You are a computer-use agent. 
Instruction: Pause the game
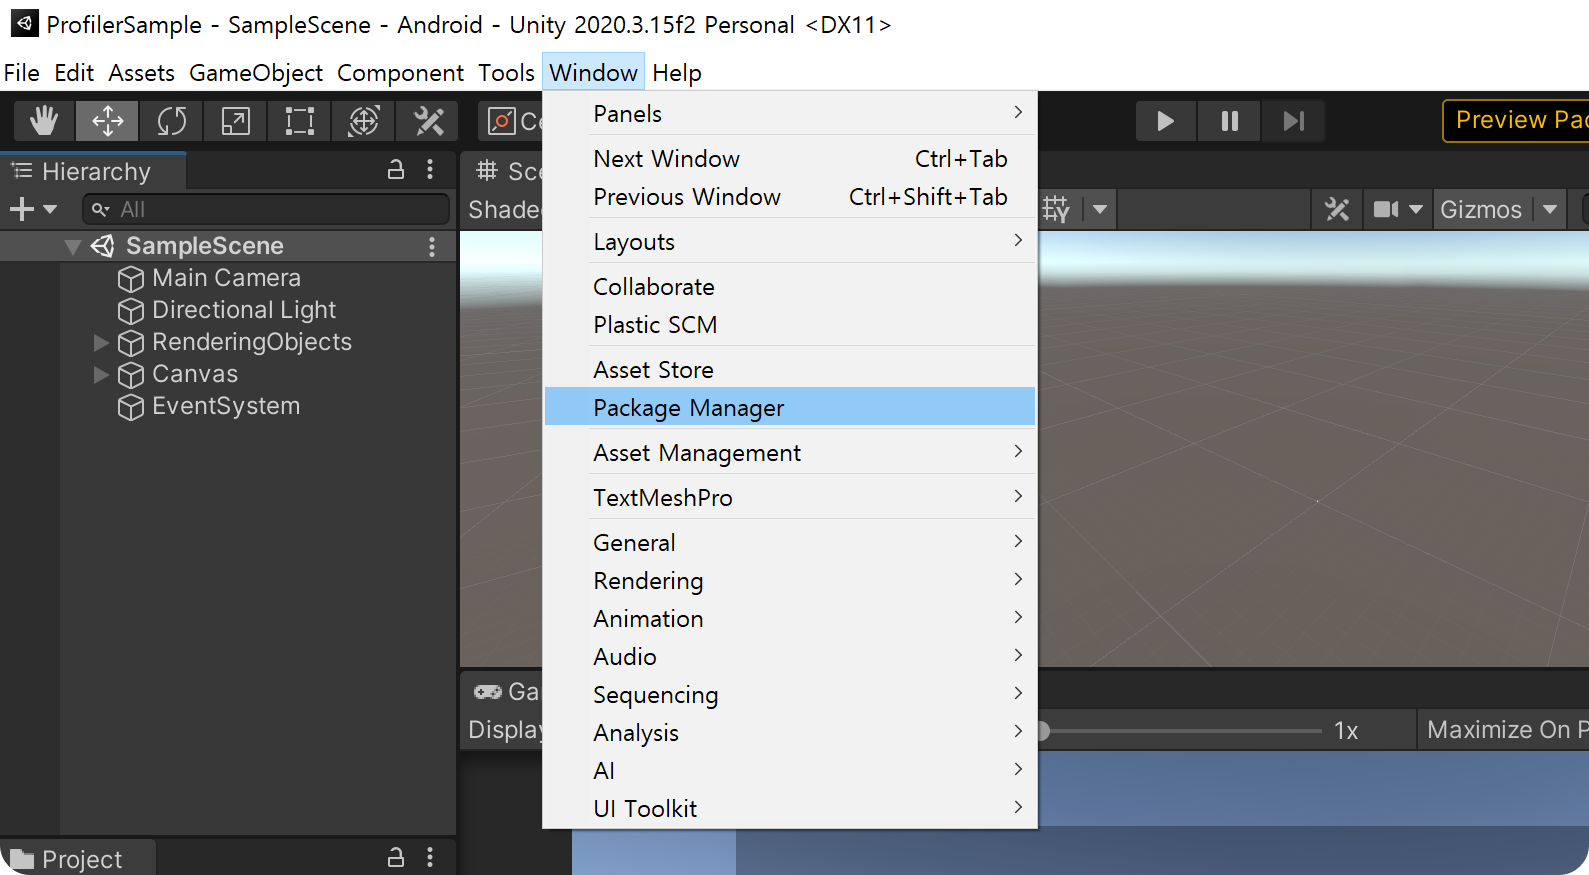pyautogui.click(x=1229, y=121)
